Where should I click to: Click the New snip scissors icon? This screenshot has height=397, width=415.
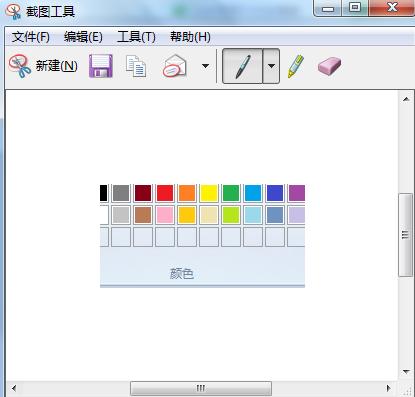20,66
